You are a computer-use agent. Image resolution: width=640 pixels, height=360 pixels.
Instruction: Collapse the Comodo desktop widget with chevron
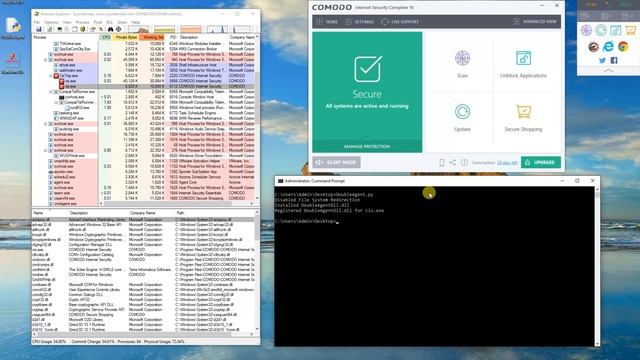pos(608,71)
